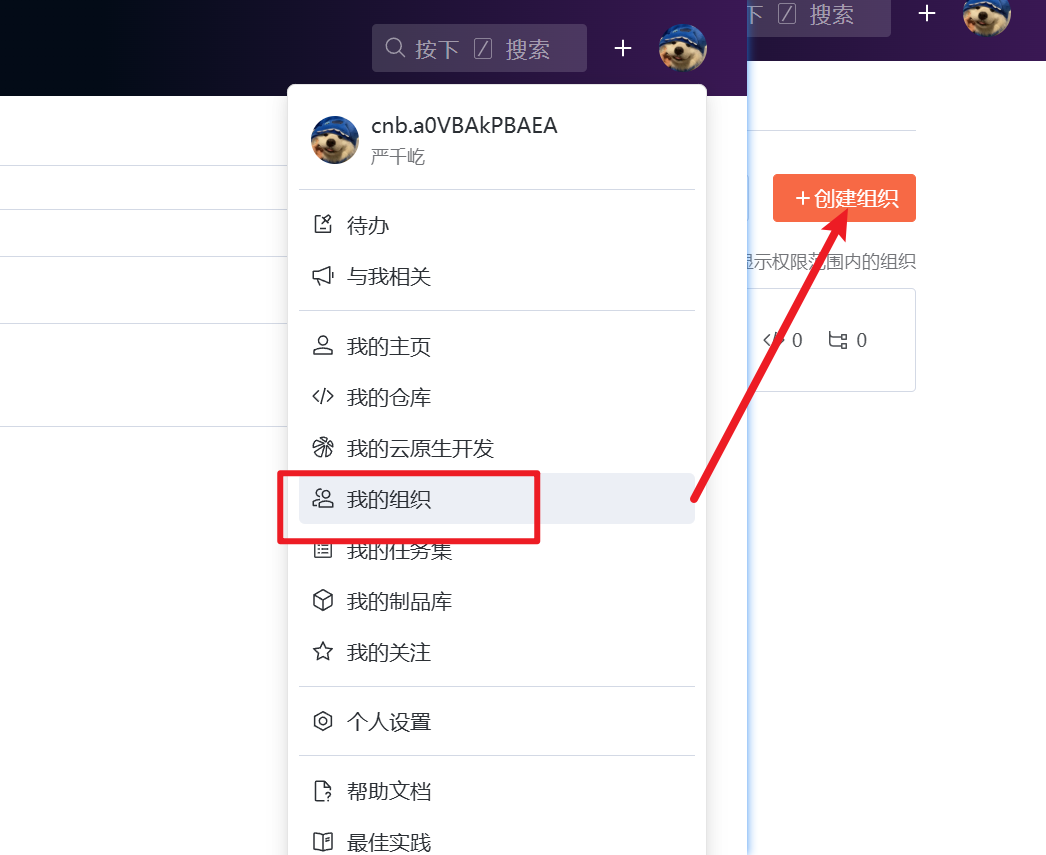Image resolution: width=1046 pixels, height=855 pixels.
Task: Click the sub-organization count icon in the card
Action: pyautogui.click(x=837, y=340)
